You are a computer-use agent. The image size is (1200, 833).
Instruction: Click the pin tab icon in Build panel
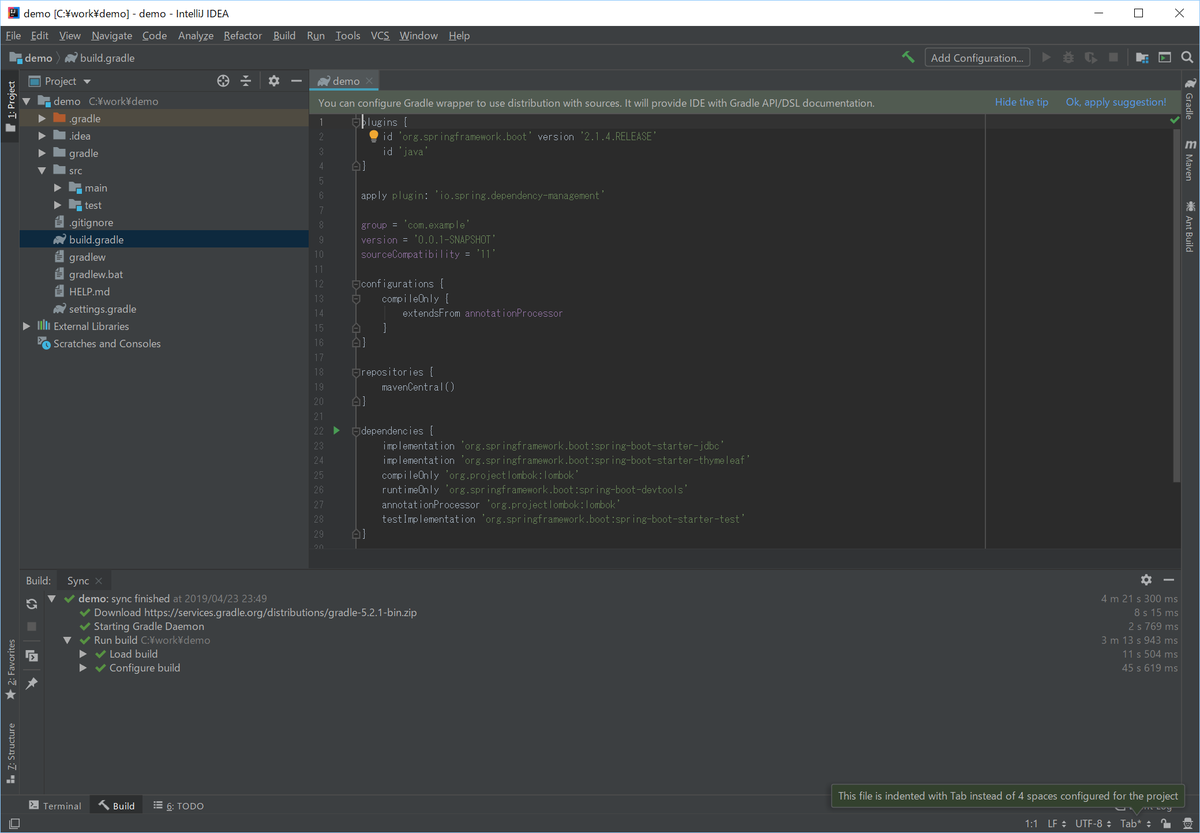click(32, 683)
